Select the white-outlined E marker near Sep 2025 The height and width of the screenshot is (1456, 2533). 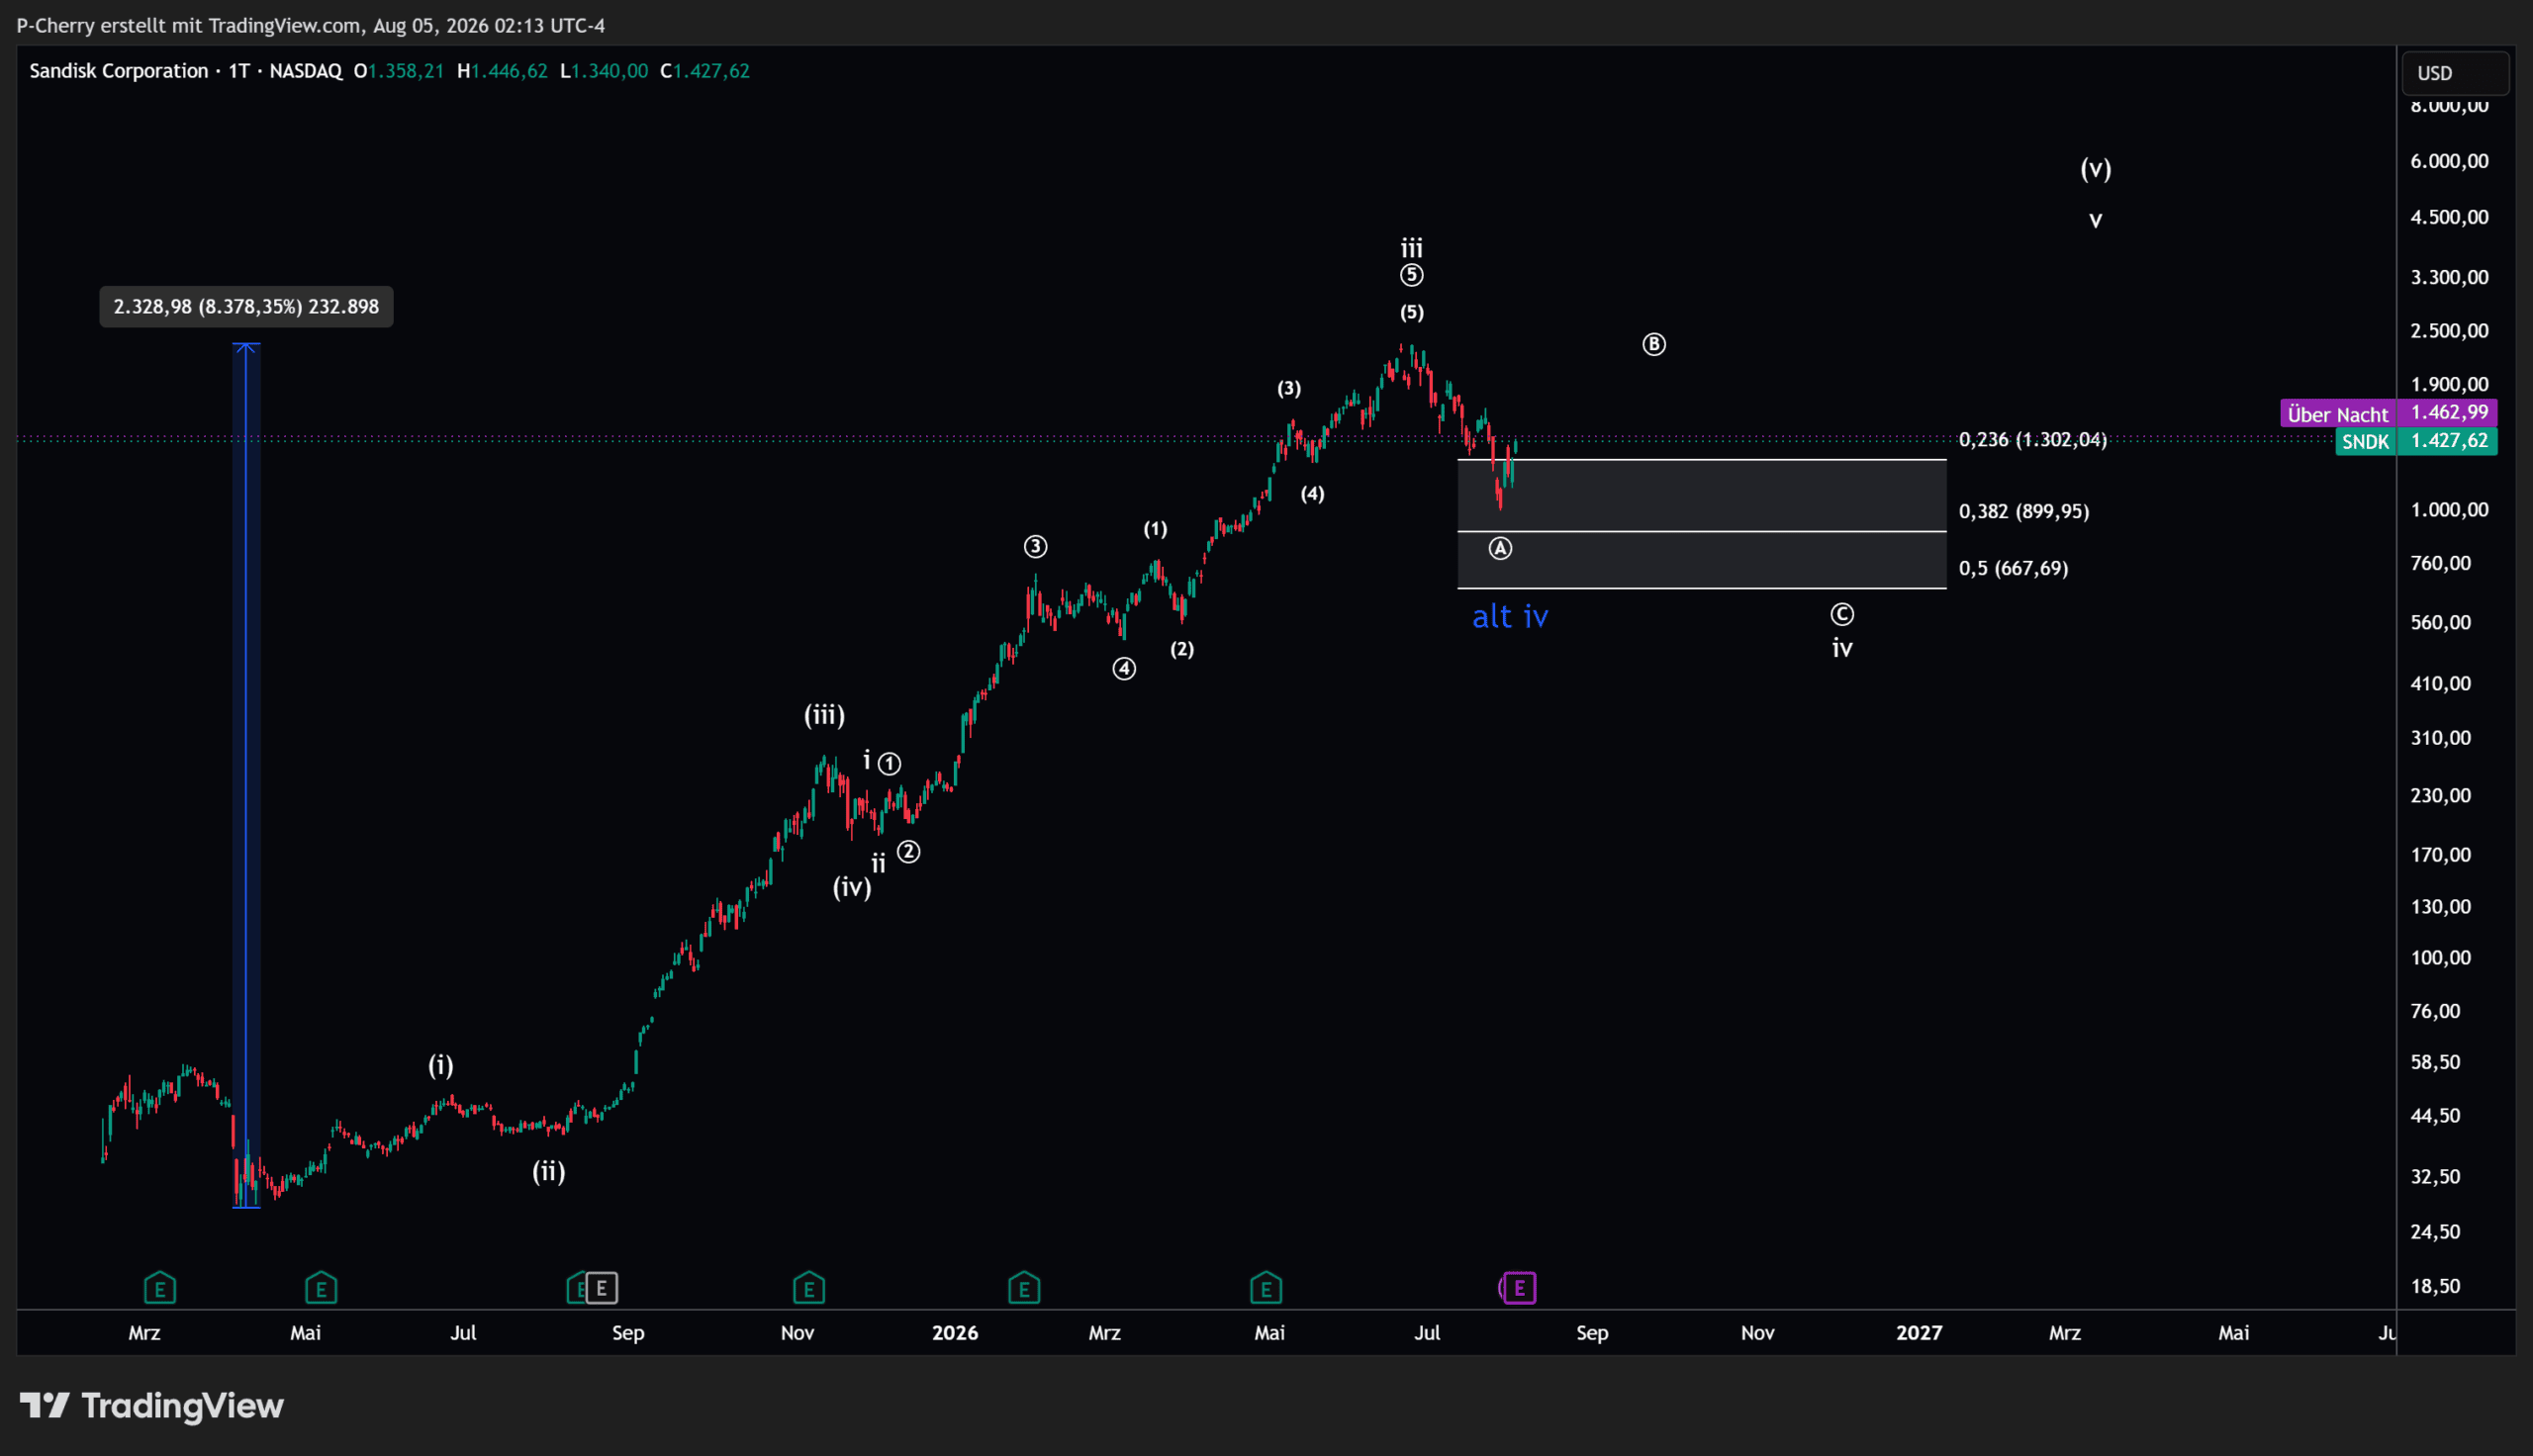(x=602, y=1288)
